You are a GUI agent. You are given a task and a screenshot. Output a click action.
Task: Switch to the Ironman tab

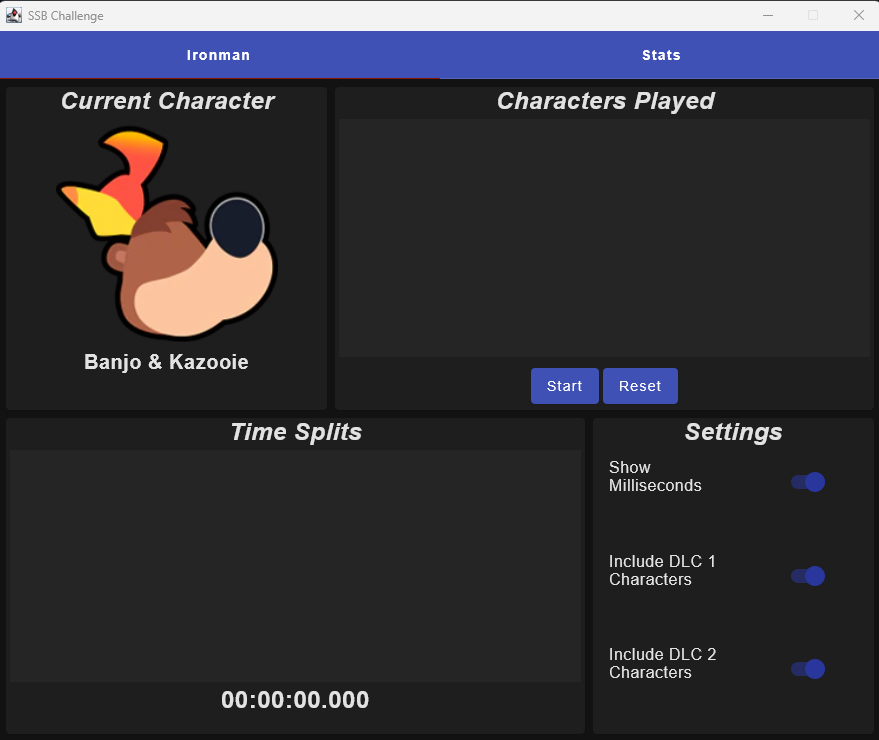(x=219, y=55)
